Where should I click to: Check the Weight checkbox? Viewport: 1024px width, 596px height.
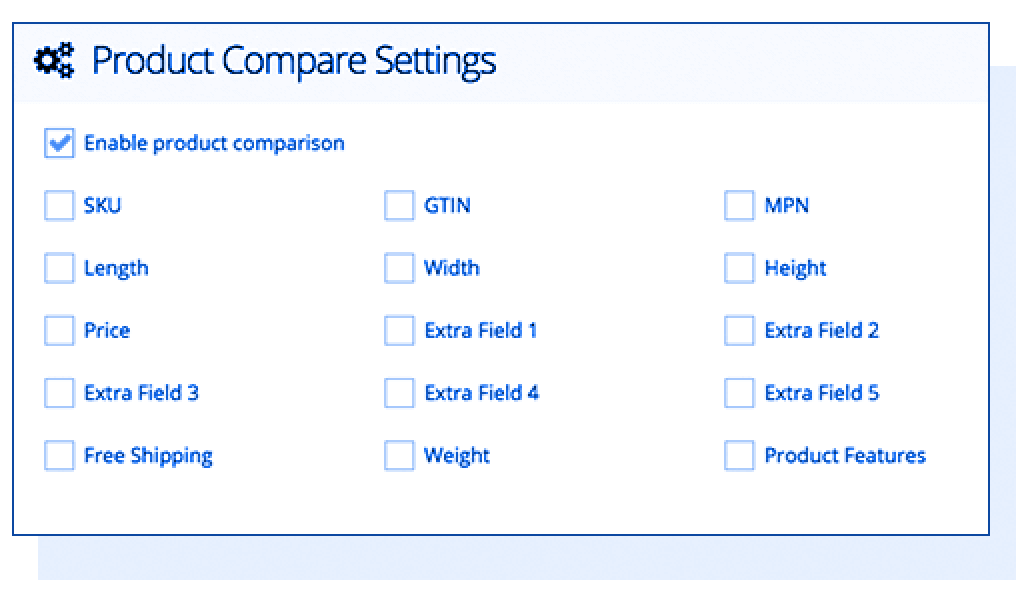point(398,455)
